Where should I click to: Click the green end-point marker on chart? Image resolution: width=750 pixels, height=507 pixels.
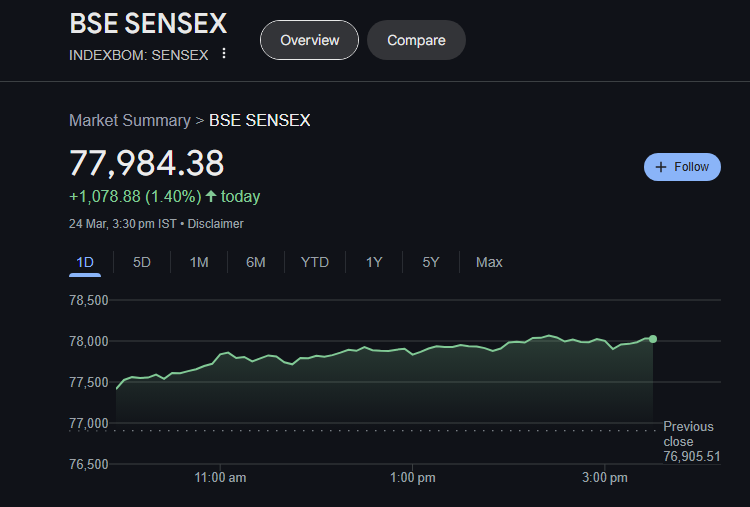(653, 339)
